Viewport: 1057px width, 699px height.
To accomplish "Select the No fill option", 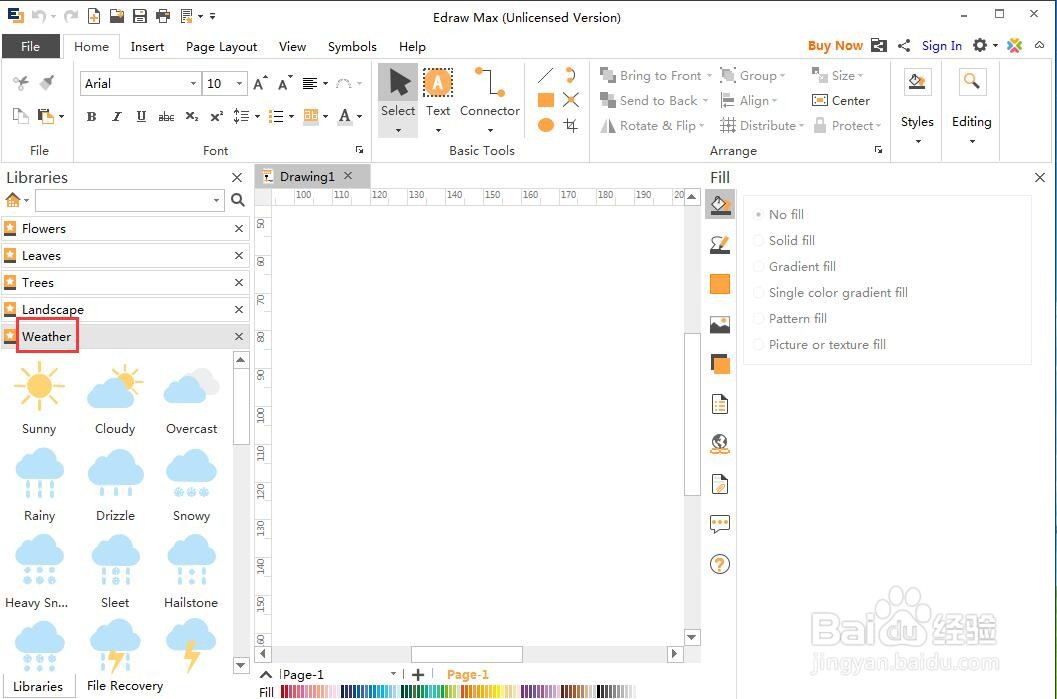I will point(779,214).
